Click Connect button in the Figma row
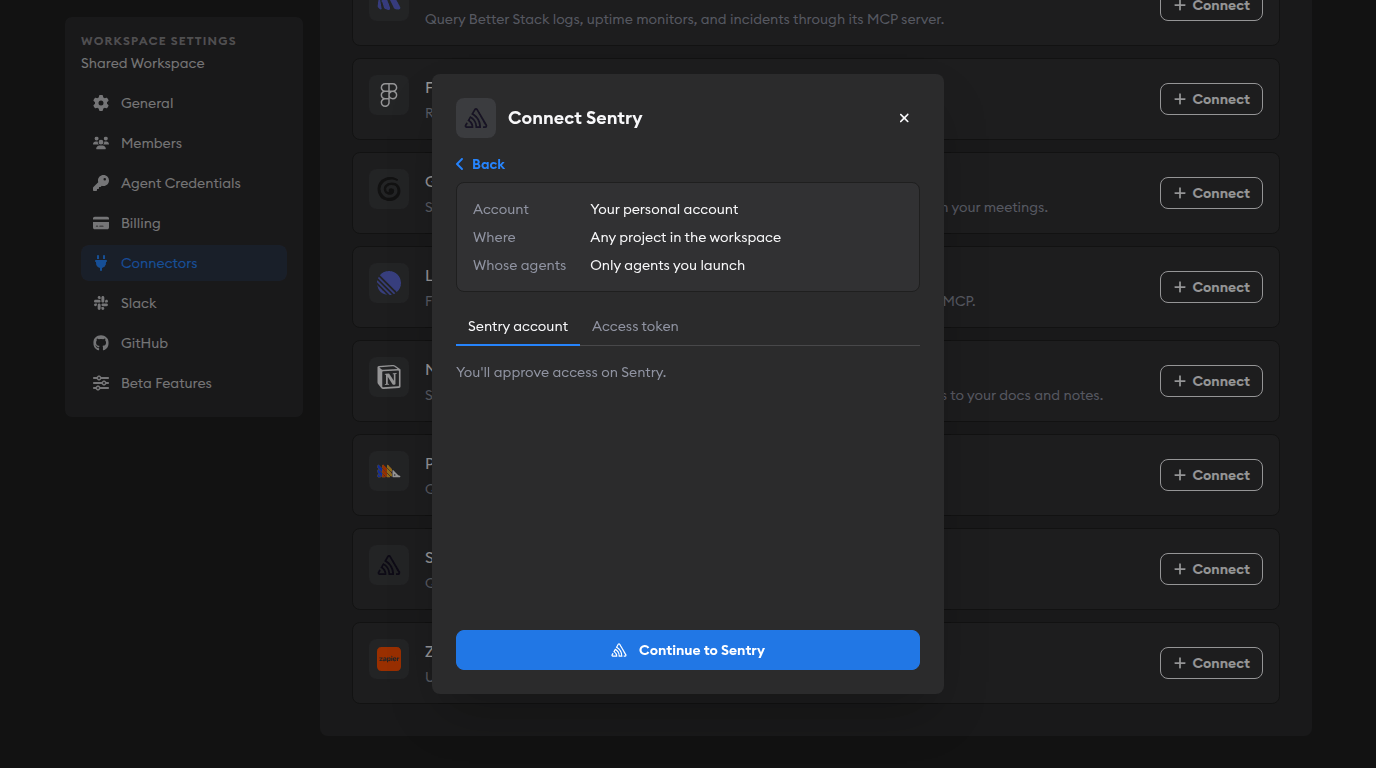Viewport: 1376px width, 768px height. (x=1211, y=99)
